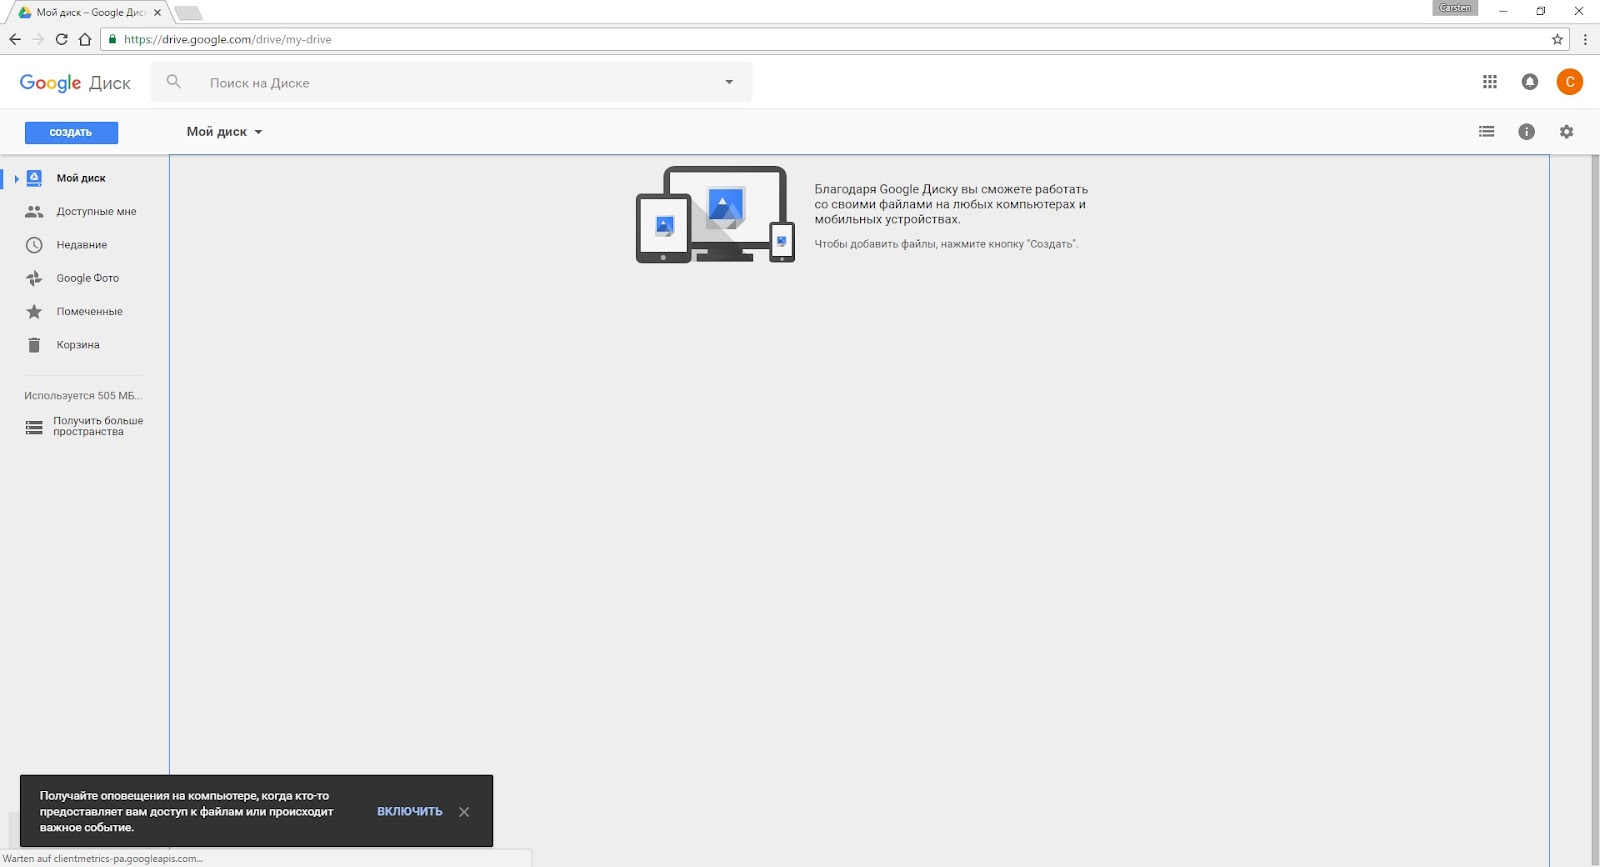Open the Мой диск header dropdown
The image size is (1600, 867).
point(224,132)
